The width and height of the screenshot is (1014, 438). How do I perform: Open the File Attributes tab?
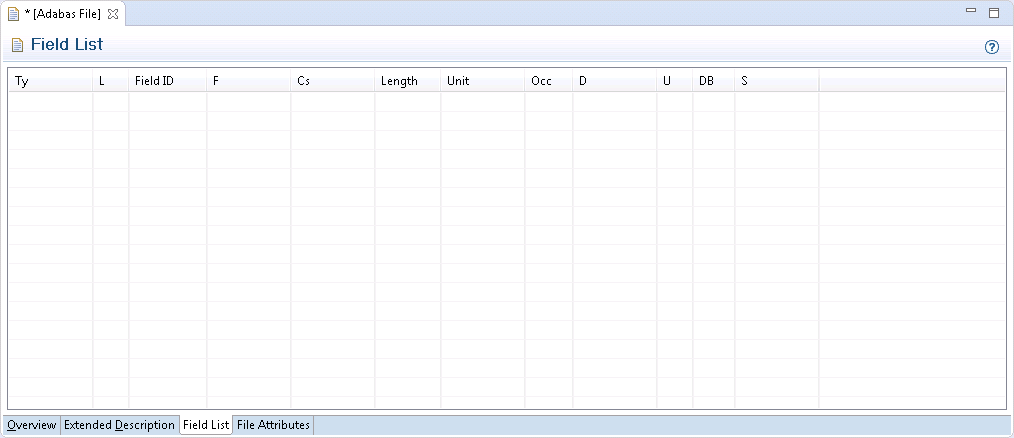[273, 425]
